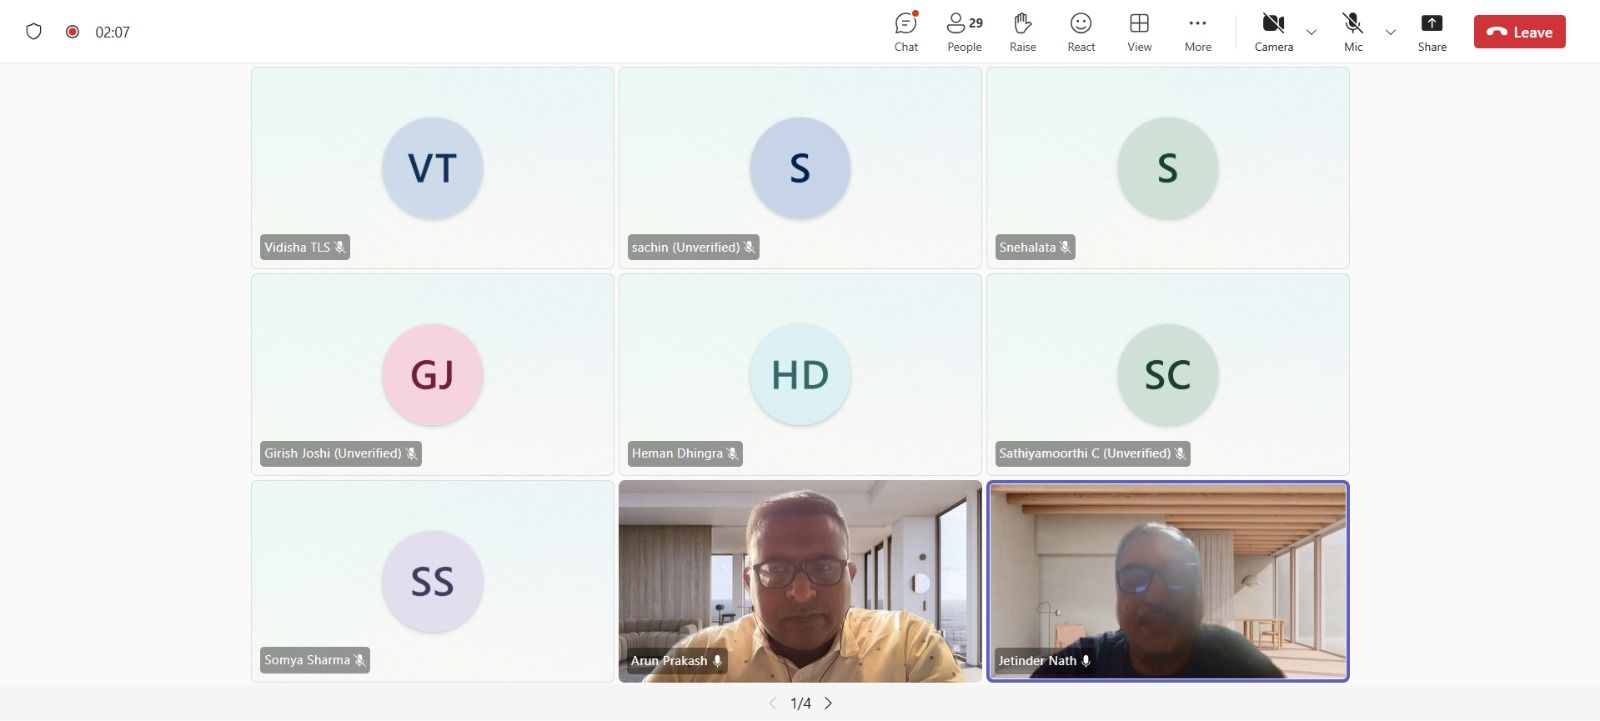The height and width of the screenshot is (721, 1600).
Task: Select the avatar in Snehalata's tile
Action: 1167,168
